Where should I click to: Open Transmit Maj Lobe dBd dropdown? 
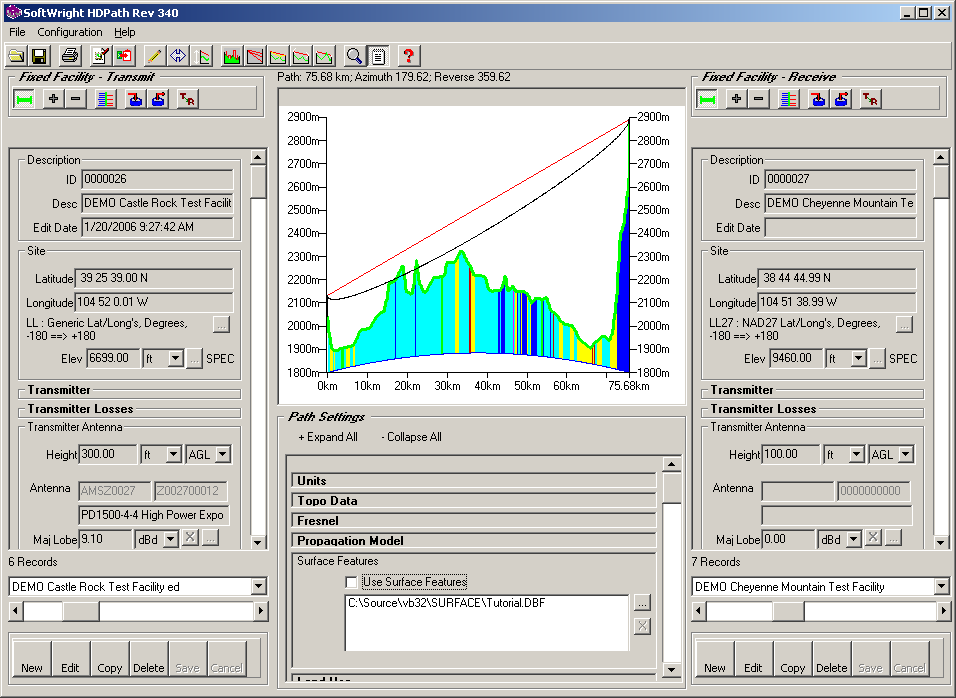(171, 539)
